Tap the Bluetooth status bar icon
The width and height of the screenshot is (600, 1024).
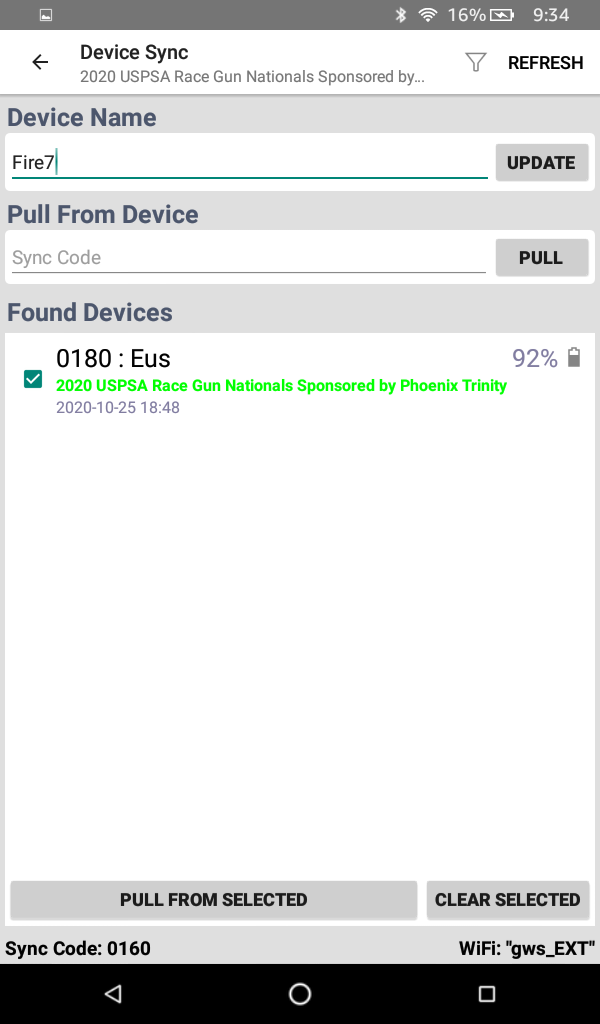click(401, 15)
